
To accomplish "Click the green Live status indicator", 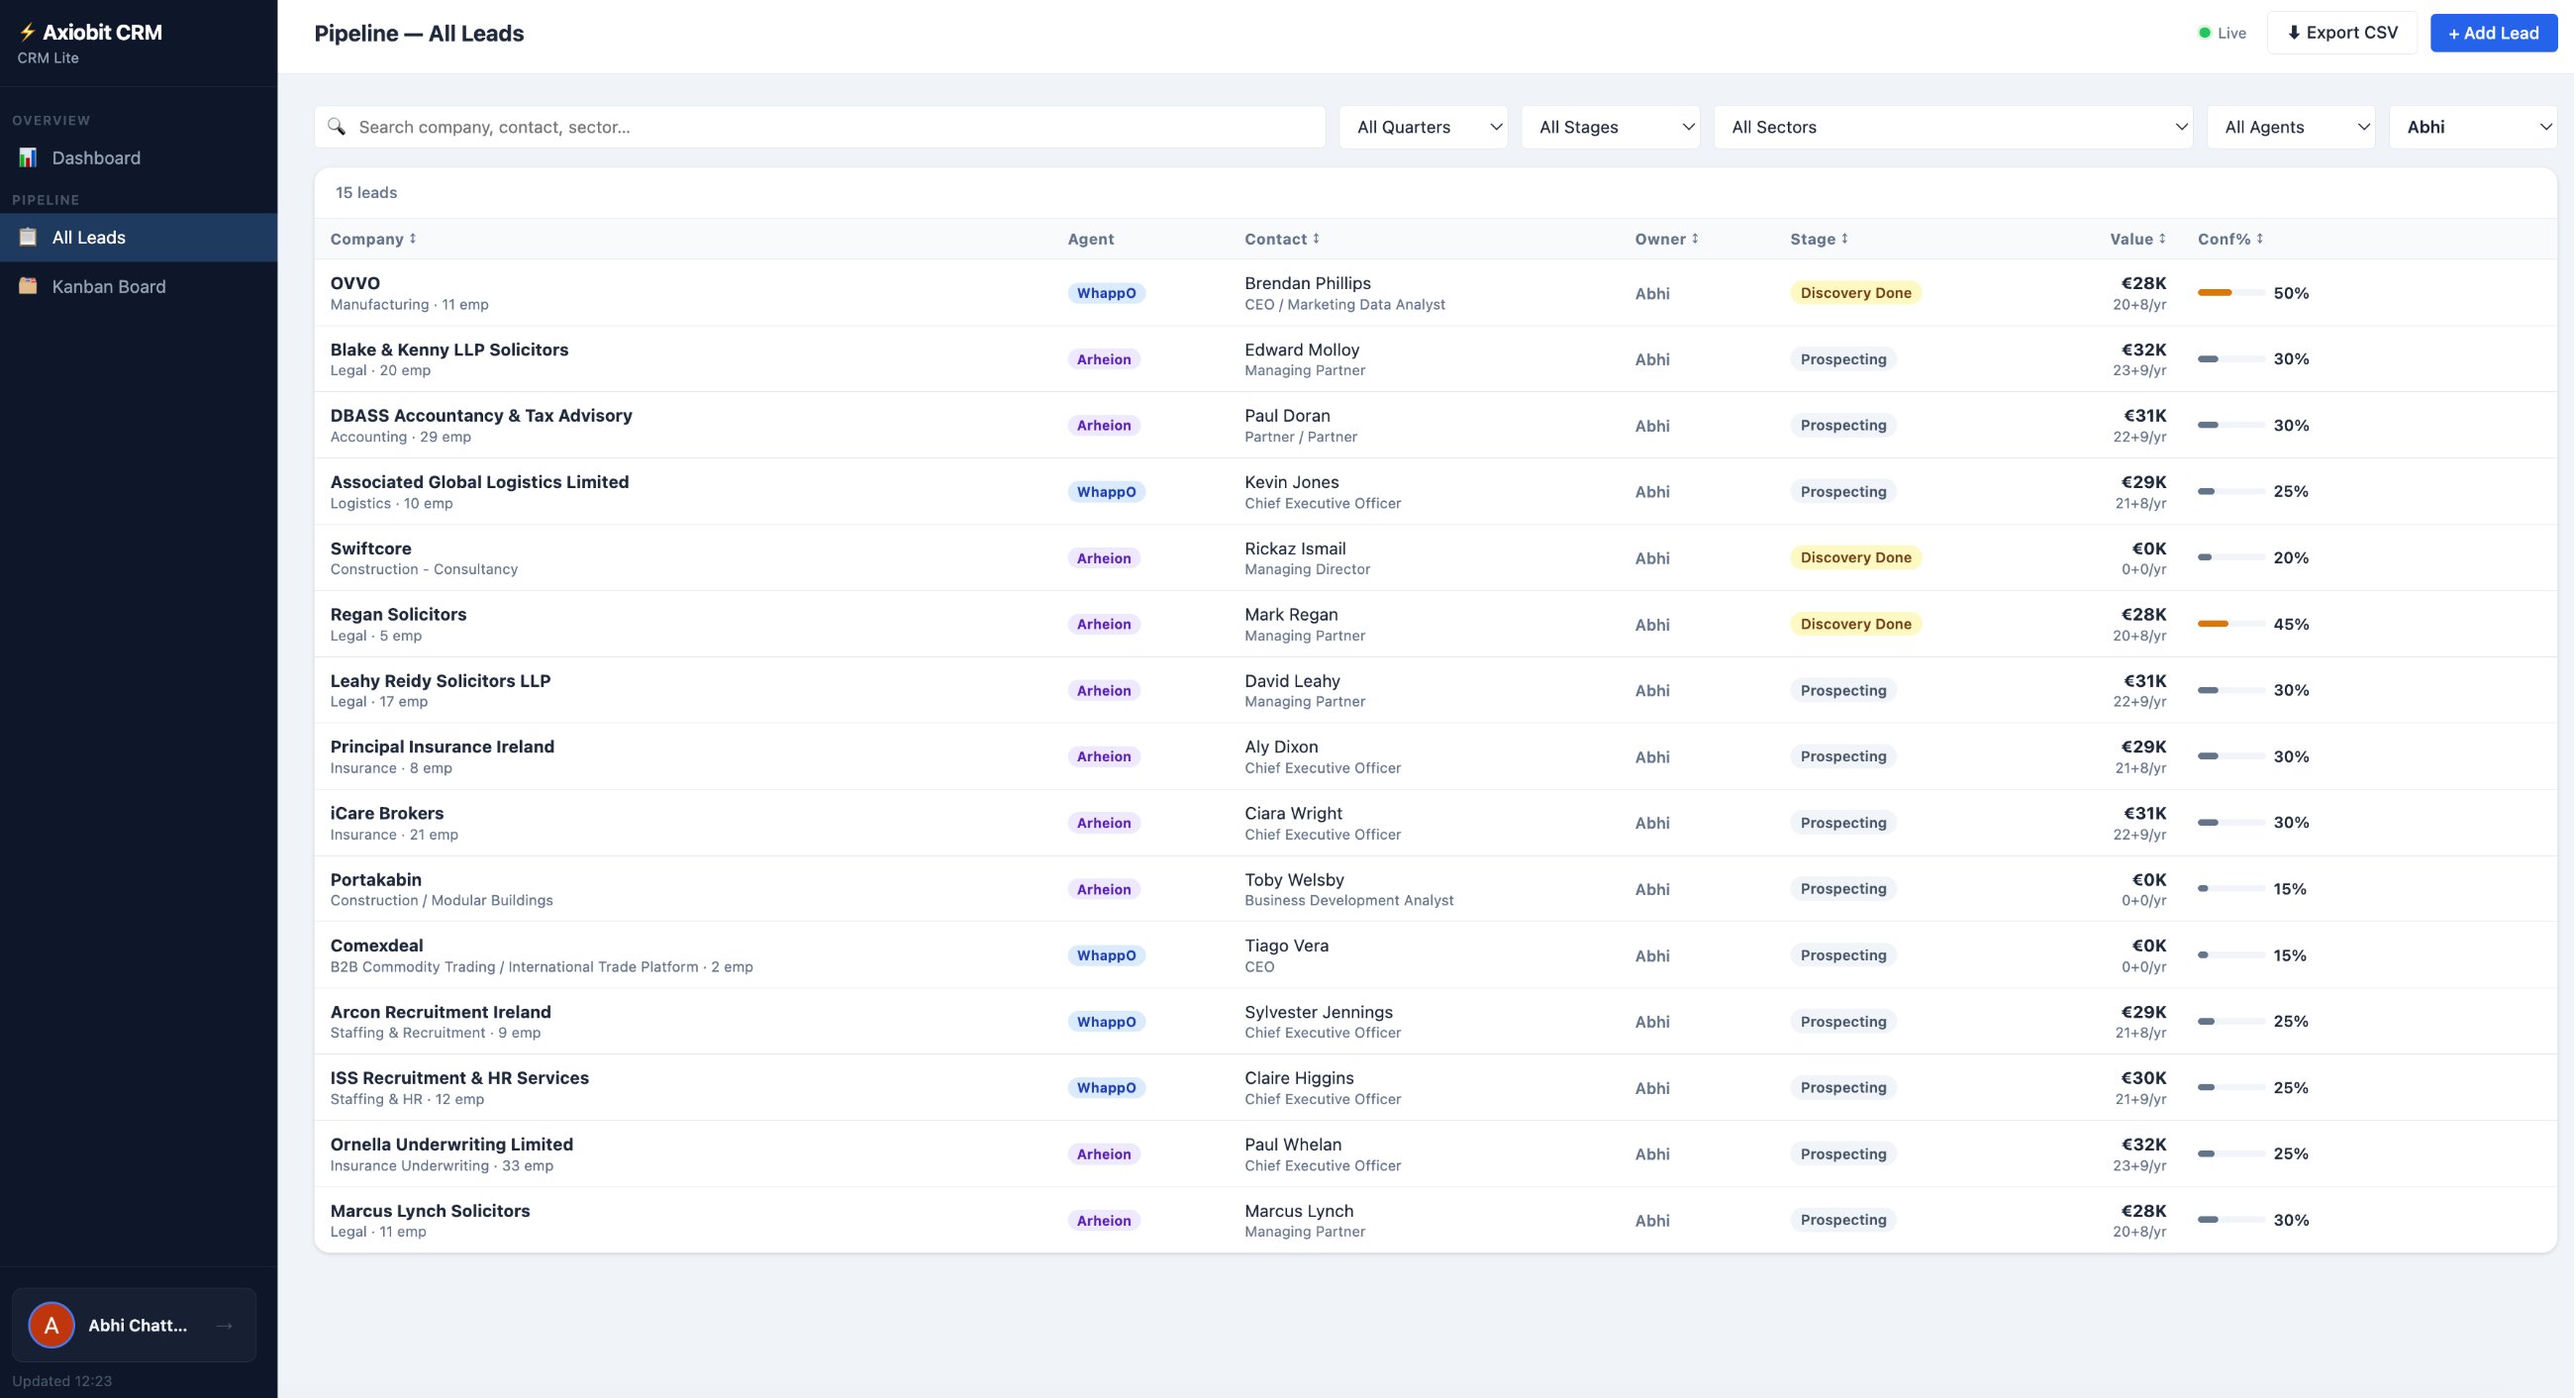I will [x=2204, y=33].
